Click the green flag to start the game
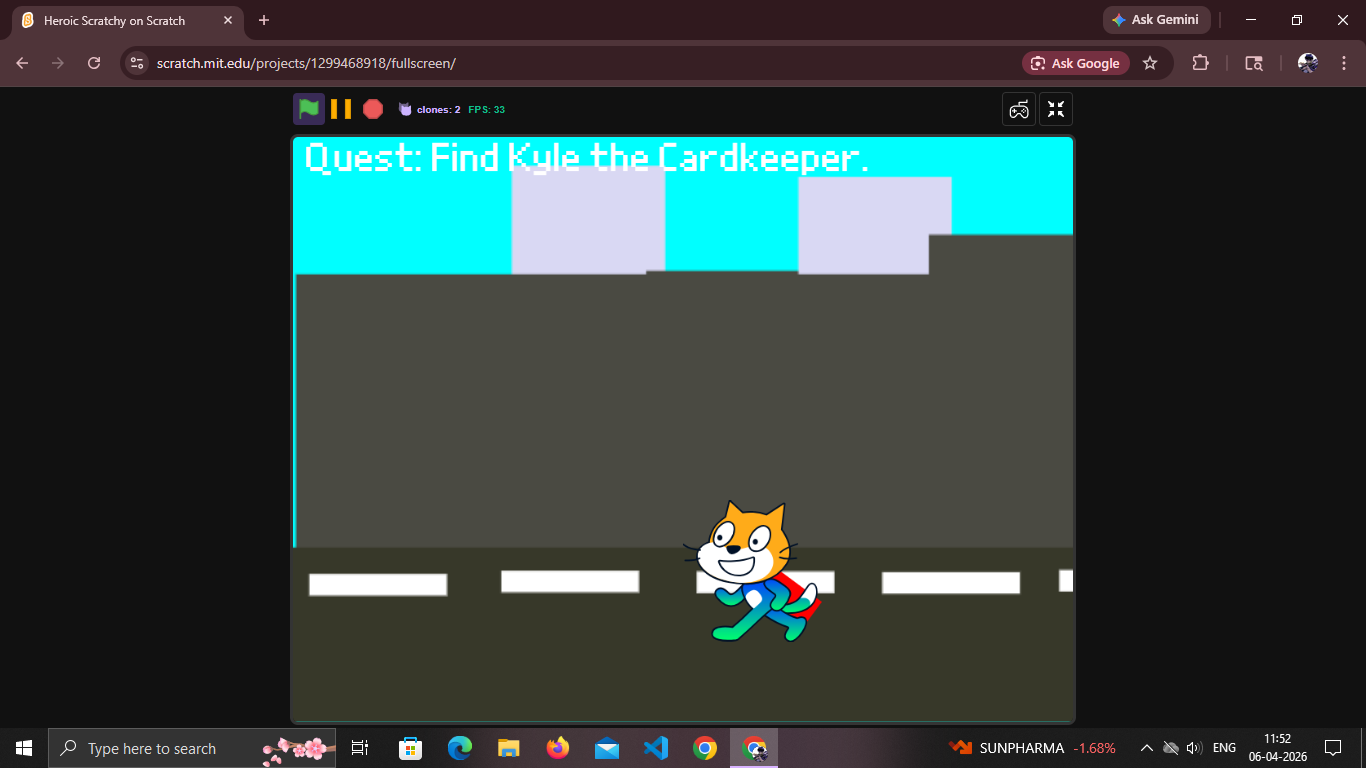The height and width of the screenshot is (768, 1366). pyautogui.click(x=309, y=109)
